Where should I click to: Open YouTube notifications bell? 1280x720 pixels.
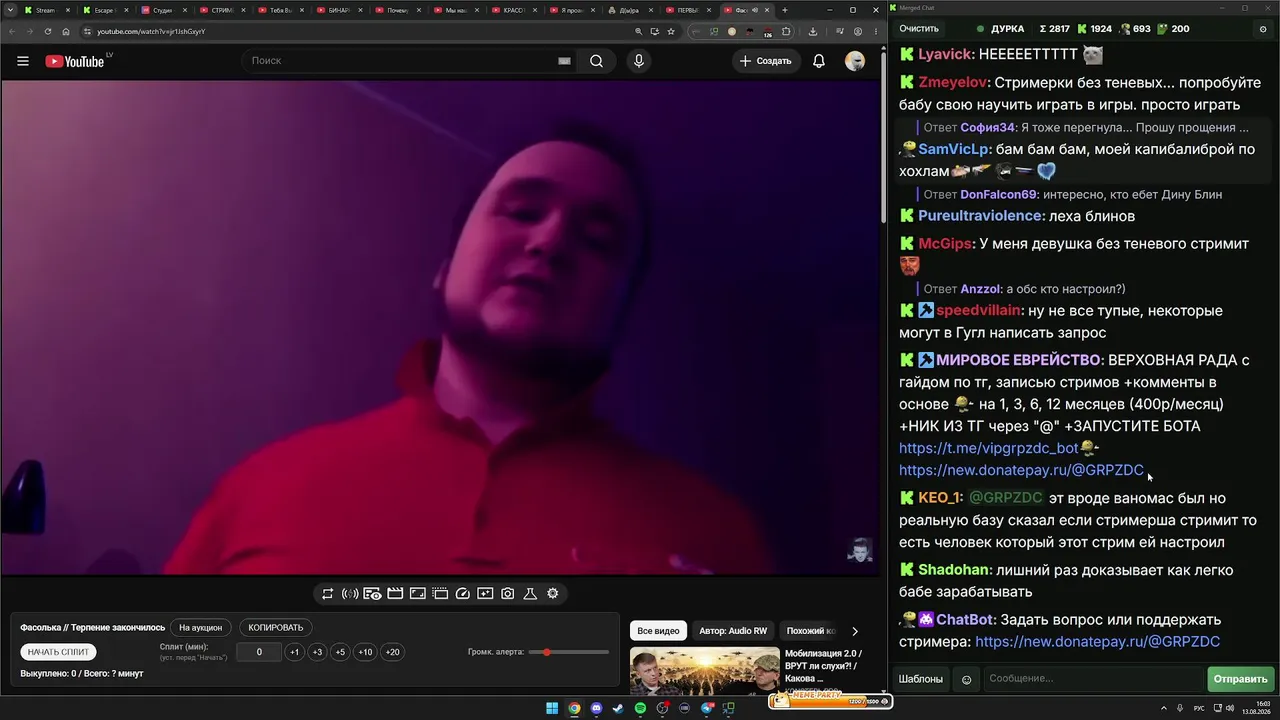[x=819, y=61]
